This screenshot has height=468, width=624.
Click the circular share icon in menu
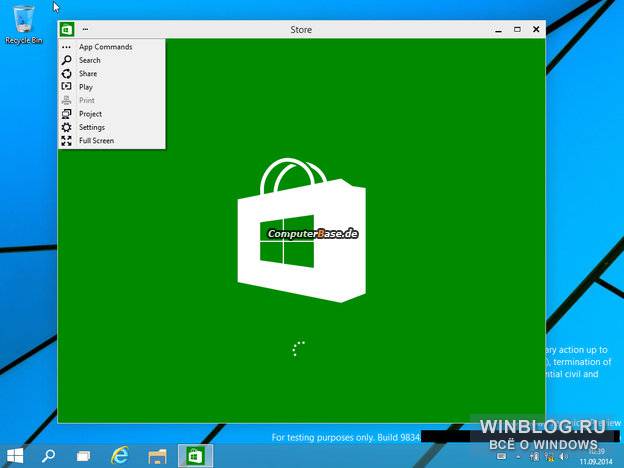pyautogui.click(x=66, y=74)
